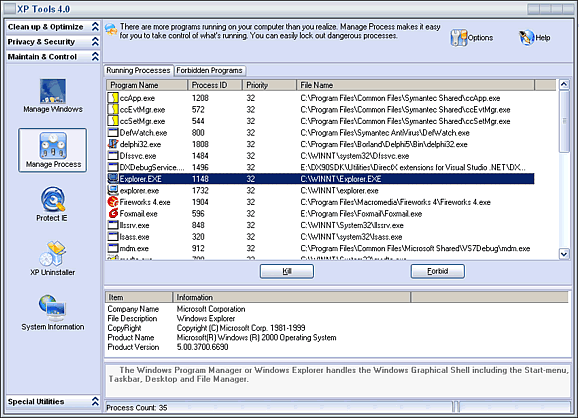
Task: Select the lsass.exe process name
Action: pyautogui.click(x=134, y=237)
